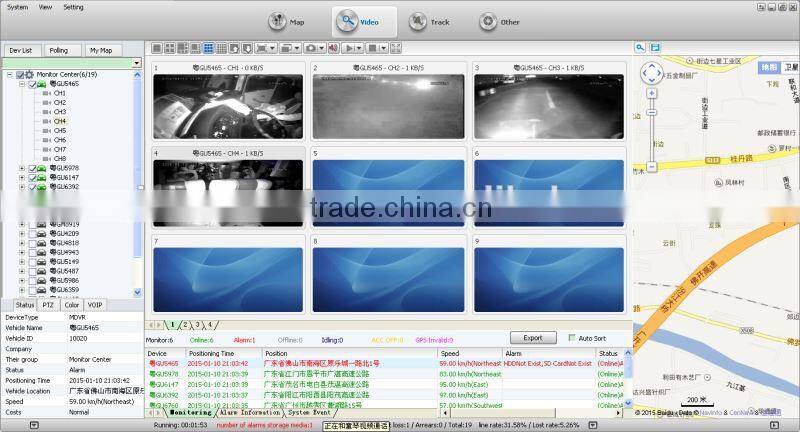Click the status bar icon at far left
This screenshot has width=800, height=432.
point(34,425)
